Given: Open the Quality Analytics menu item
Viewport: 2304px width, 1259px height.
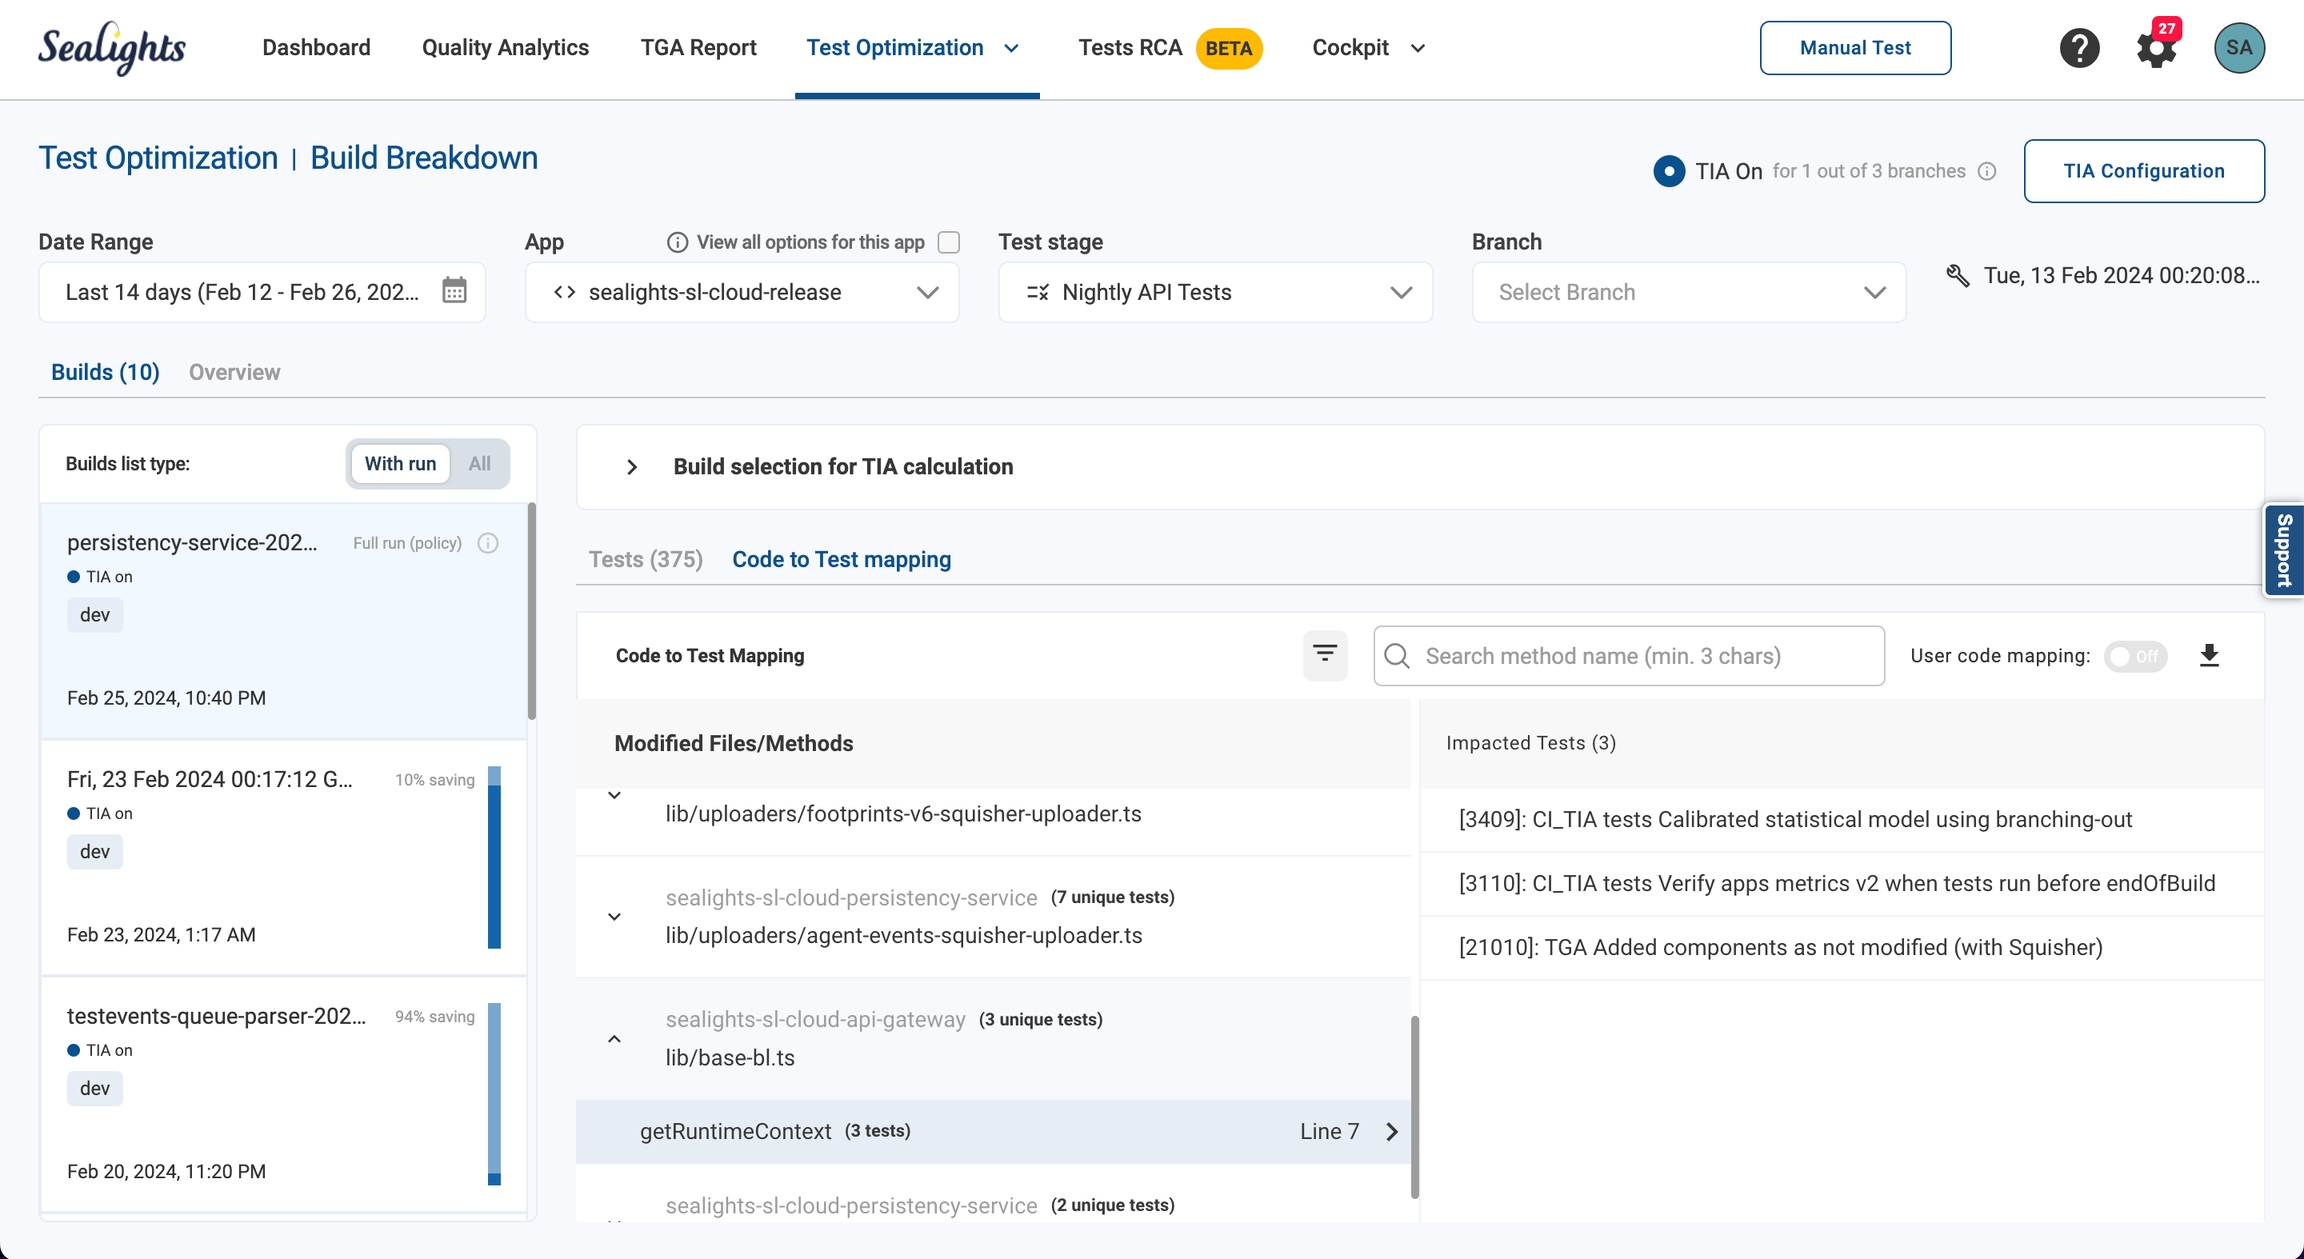Looking at the screenshot, I should (x=505, y=48).
